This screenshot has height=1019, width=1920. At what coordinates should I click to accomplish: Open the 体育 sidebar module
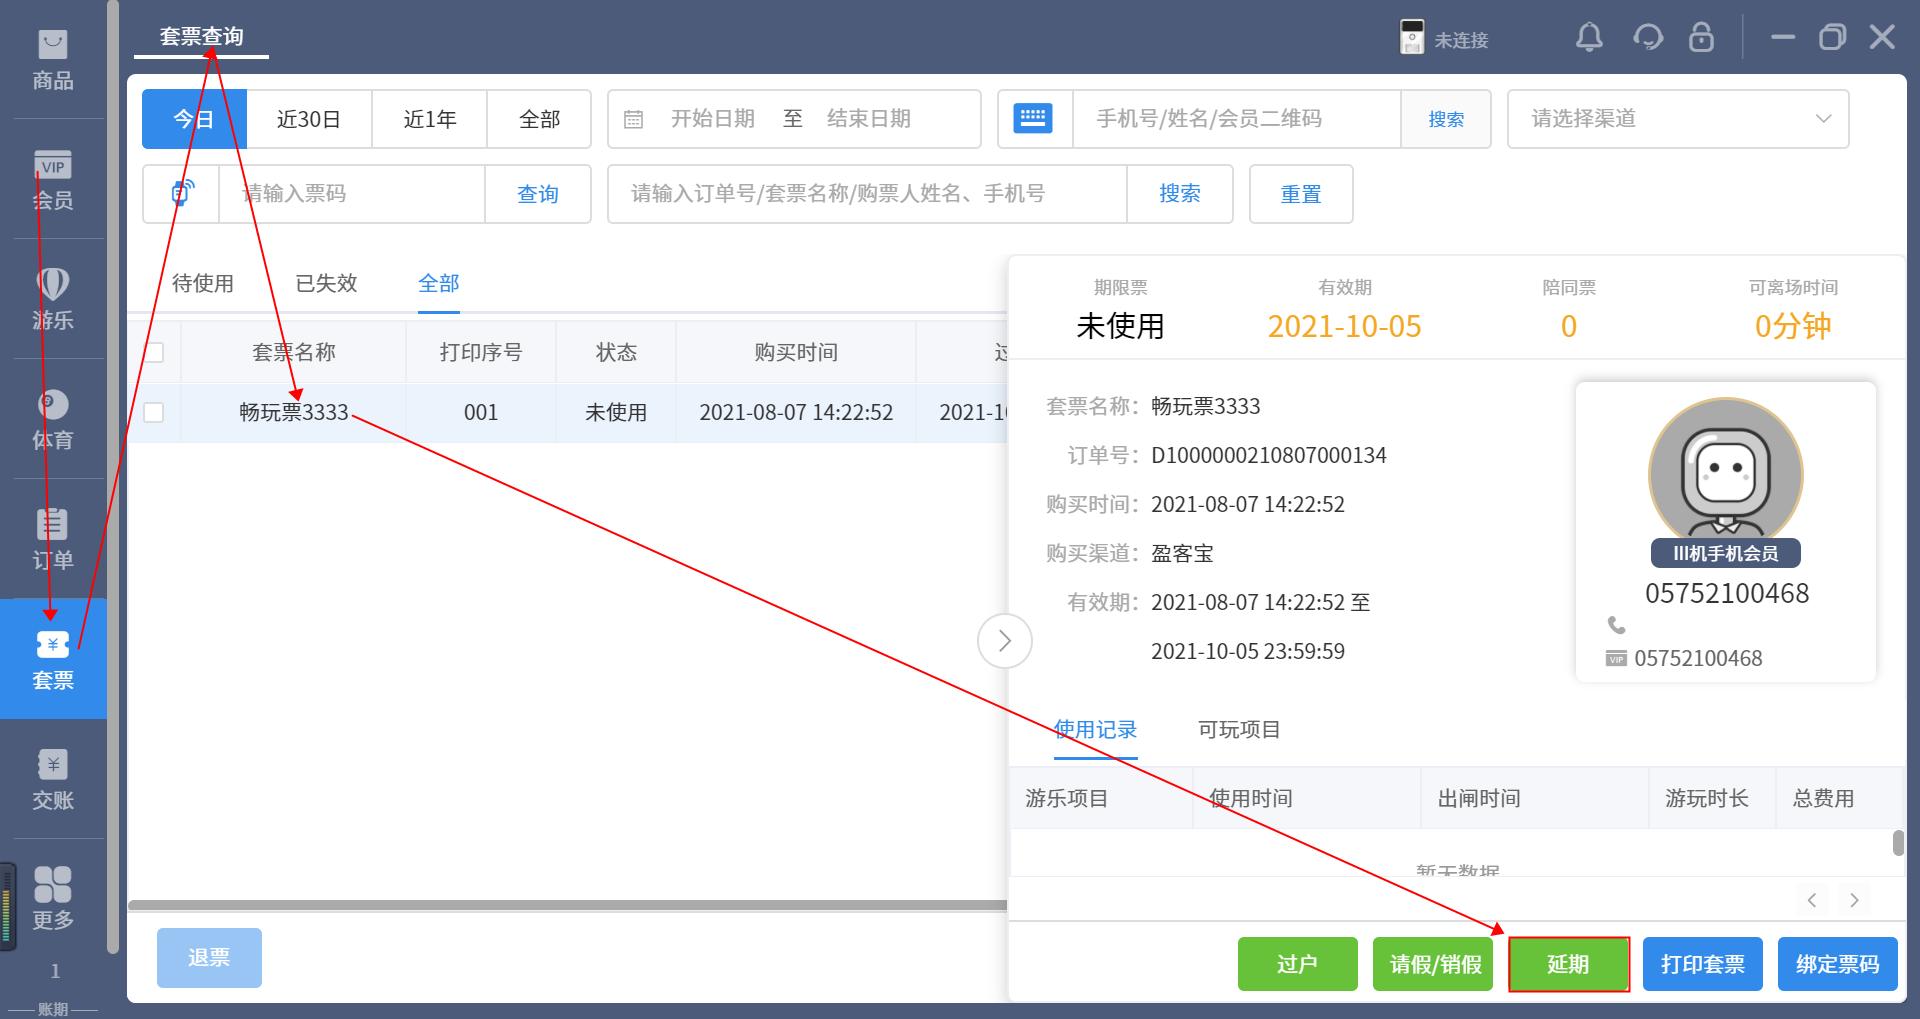click(x=52, y=420)
